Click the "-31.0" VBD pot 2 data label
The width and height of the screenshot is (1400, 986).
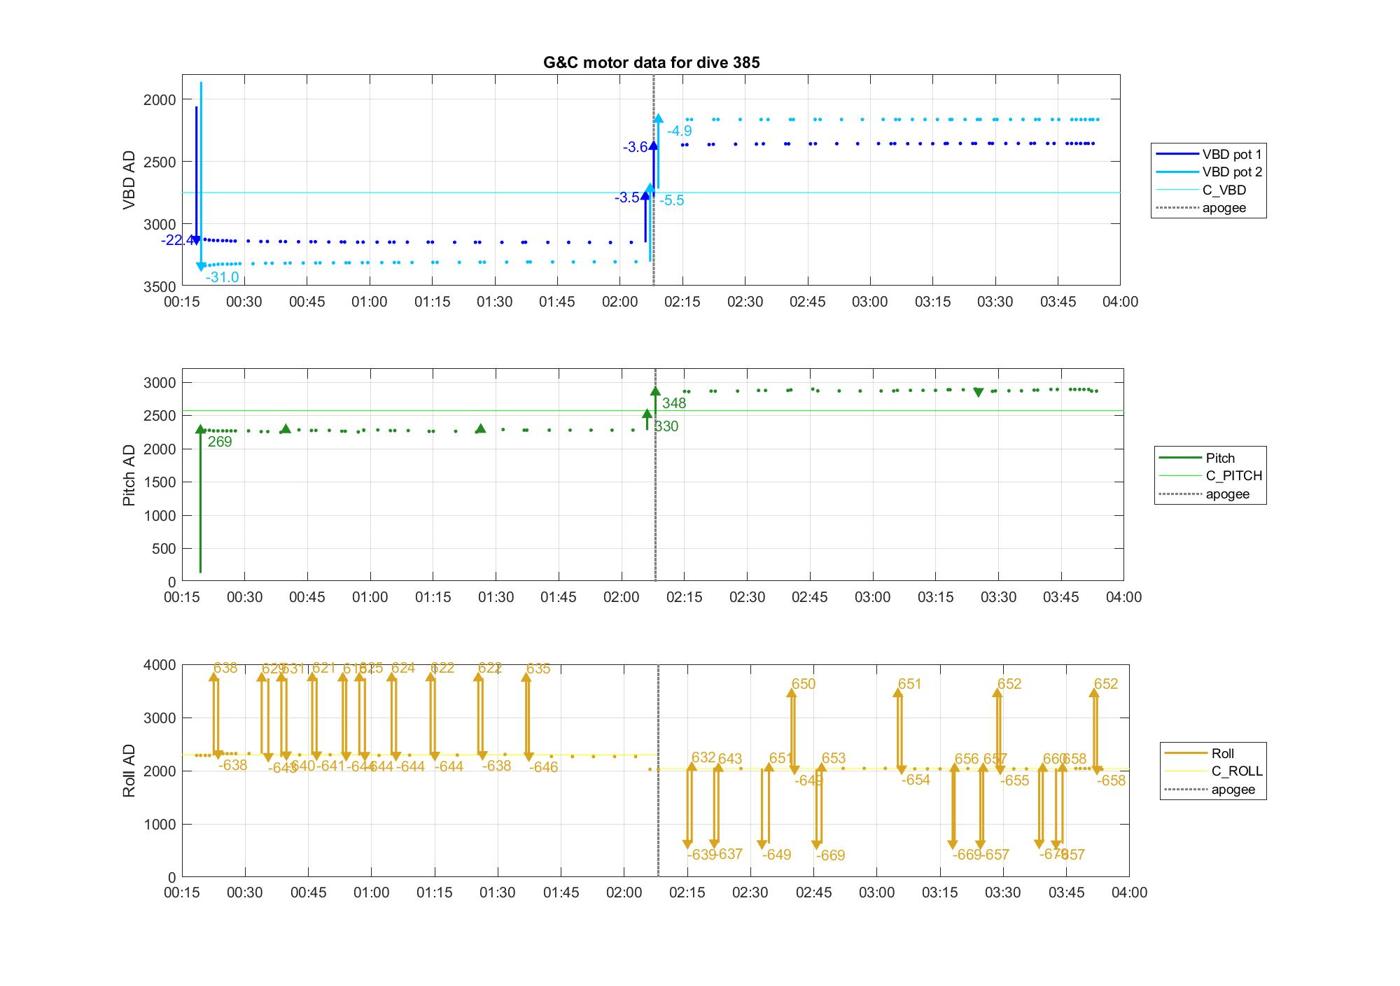tap(222, 277)
